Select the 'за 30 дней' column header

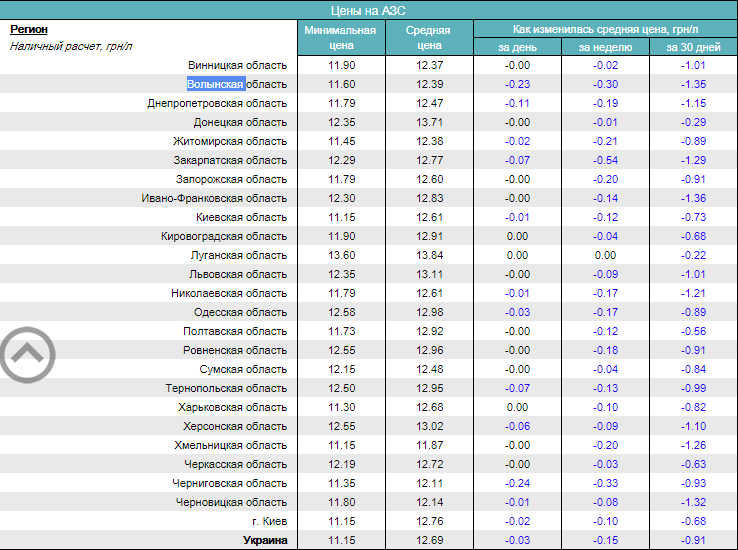(693, 47)
